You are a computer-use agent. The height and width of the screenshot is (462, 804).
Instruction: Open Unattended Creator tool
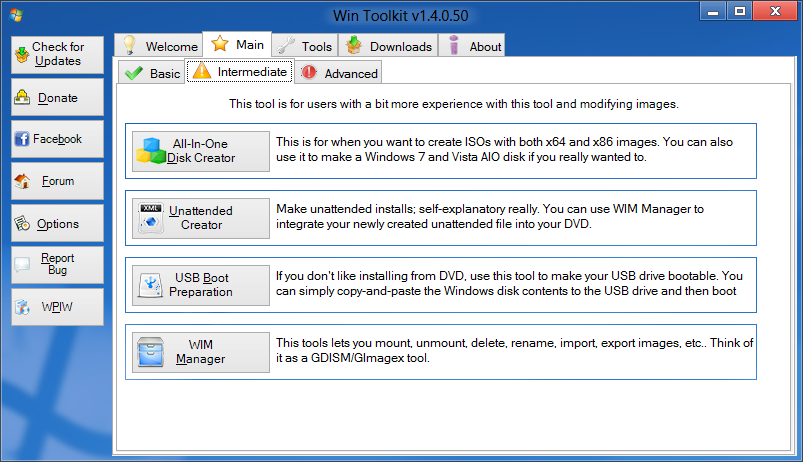click(201, 218)
